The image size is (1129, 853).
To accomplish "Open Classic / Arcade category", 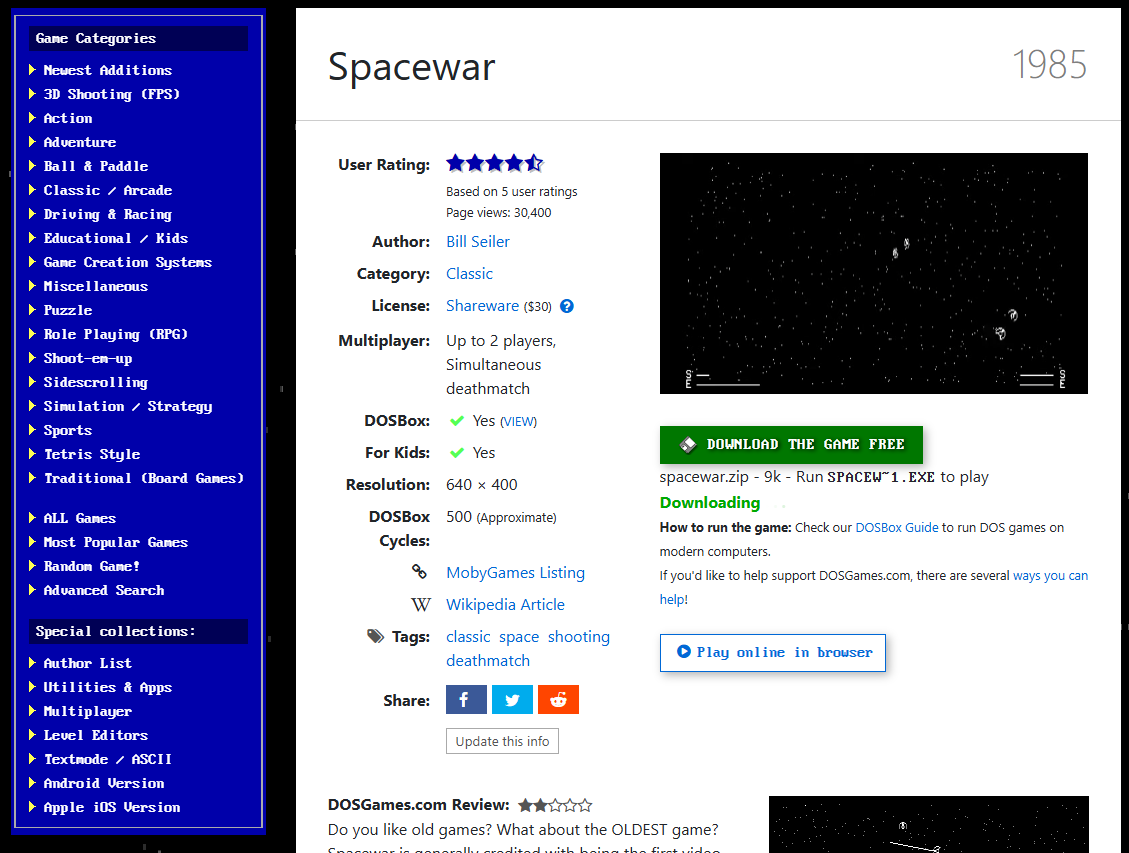I will click(107, 190).
